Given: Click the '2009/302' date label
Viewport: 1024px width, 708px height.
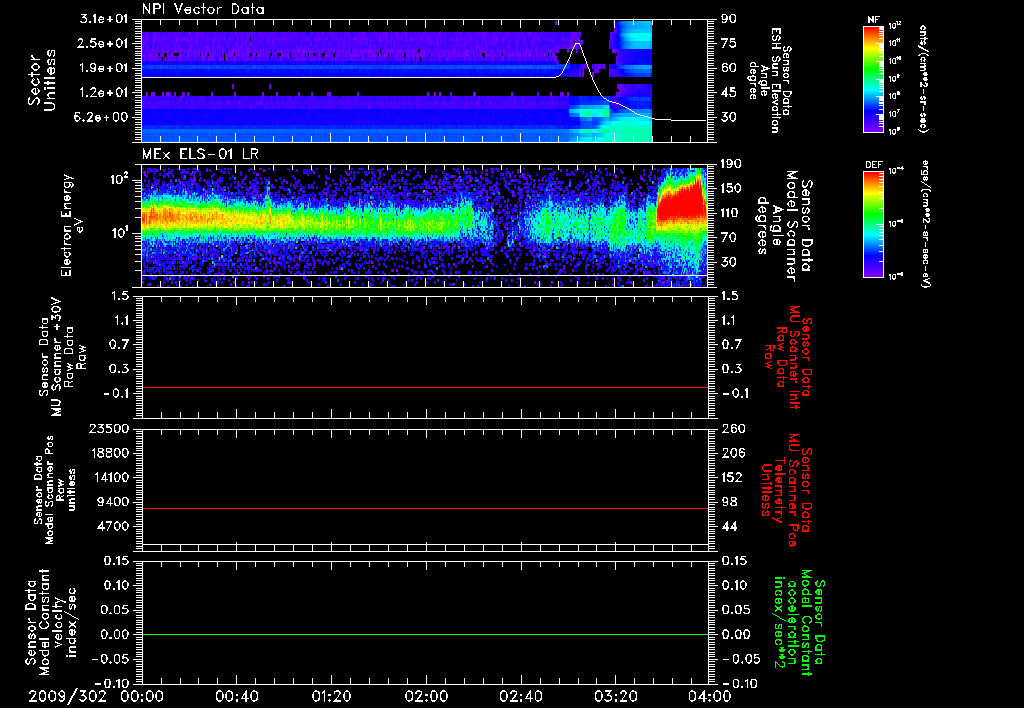Looking at the screenshot, I should click(67, 696).
